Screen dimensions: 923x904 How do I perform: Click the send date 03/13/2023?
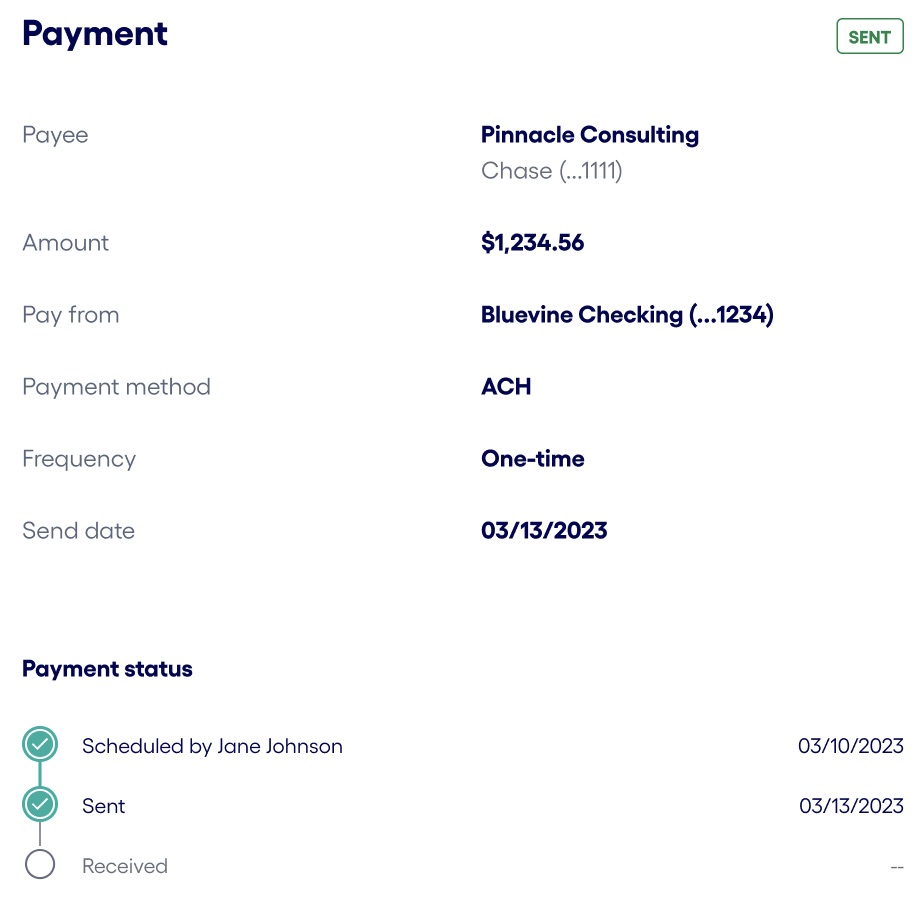tap(544, 530)
